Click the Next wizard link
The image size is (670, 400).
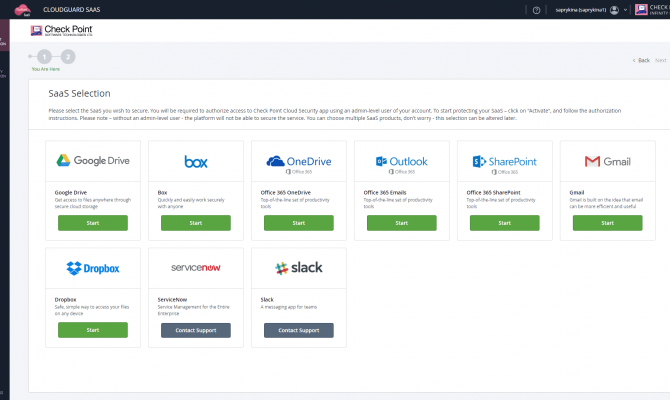[x=661, y=60]
